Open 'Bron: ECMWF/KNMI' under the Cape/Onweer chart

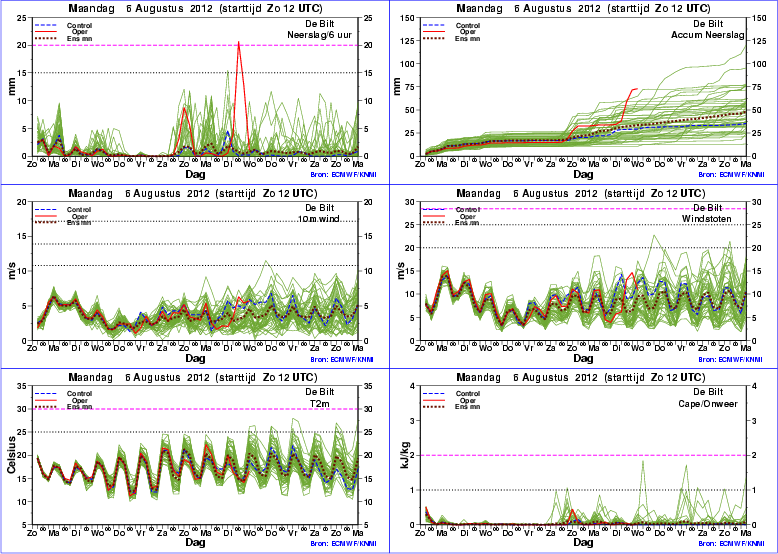[732, 544]
